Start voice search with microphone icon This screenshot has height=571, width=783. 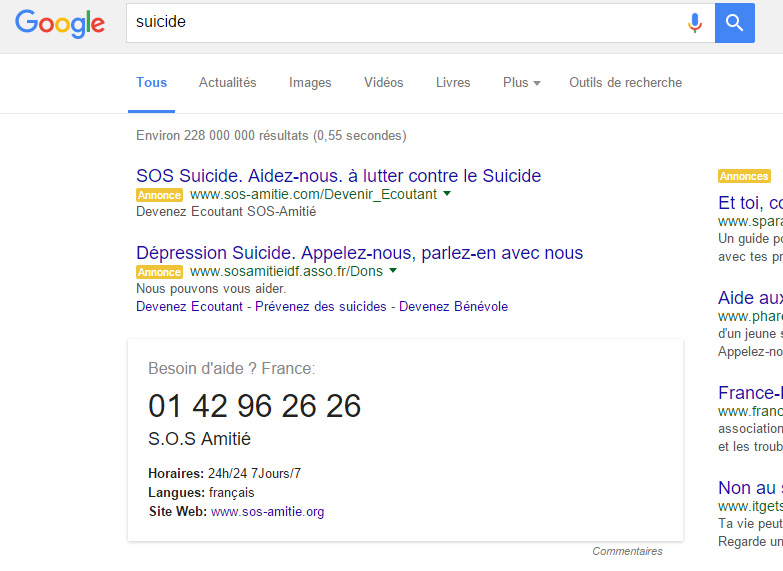click(695, 22)
